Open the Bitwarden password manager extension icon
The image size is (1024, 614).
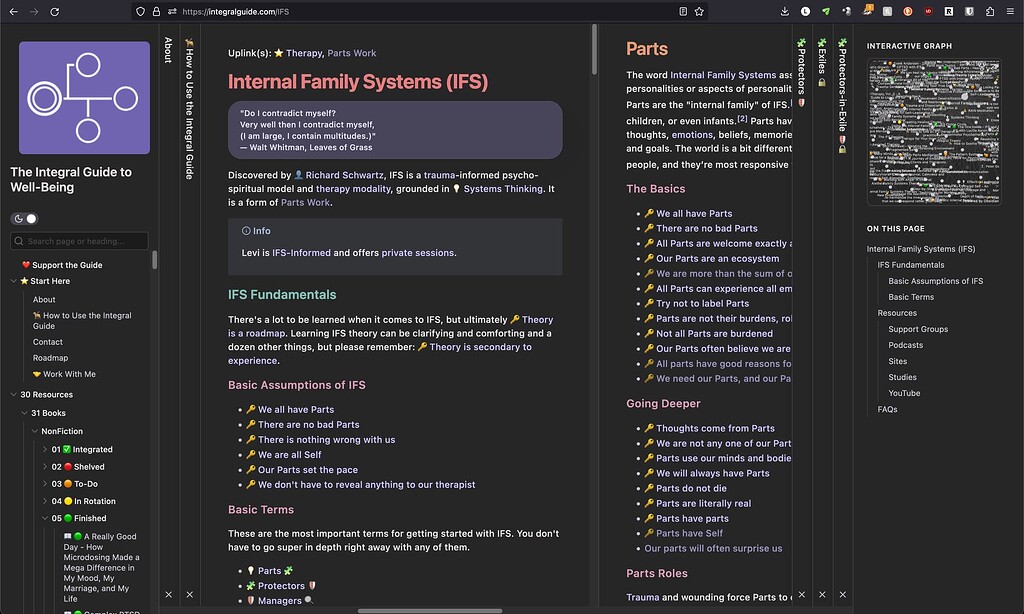(x=970, y=11)
